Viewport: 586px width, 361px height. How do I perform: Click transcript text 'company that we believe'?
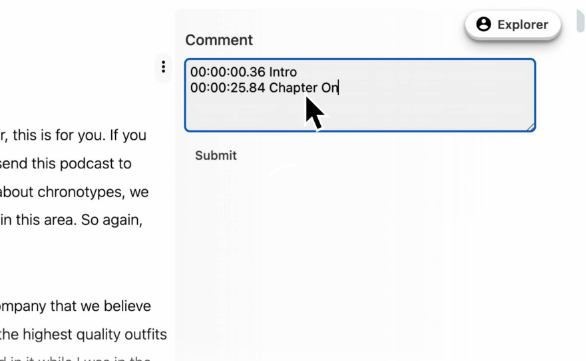(75, 306)
